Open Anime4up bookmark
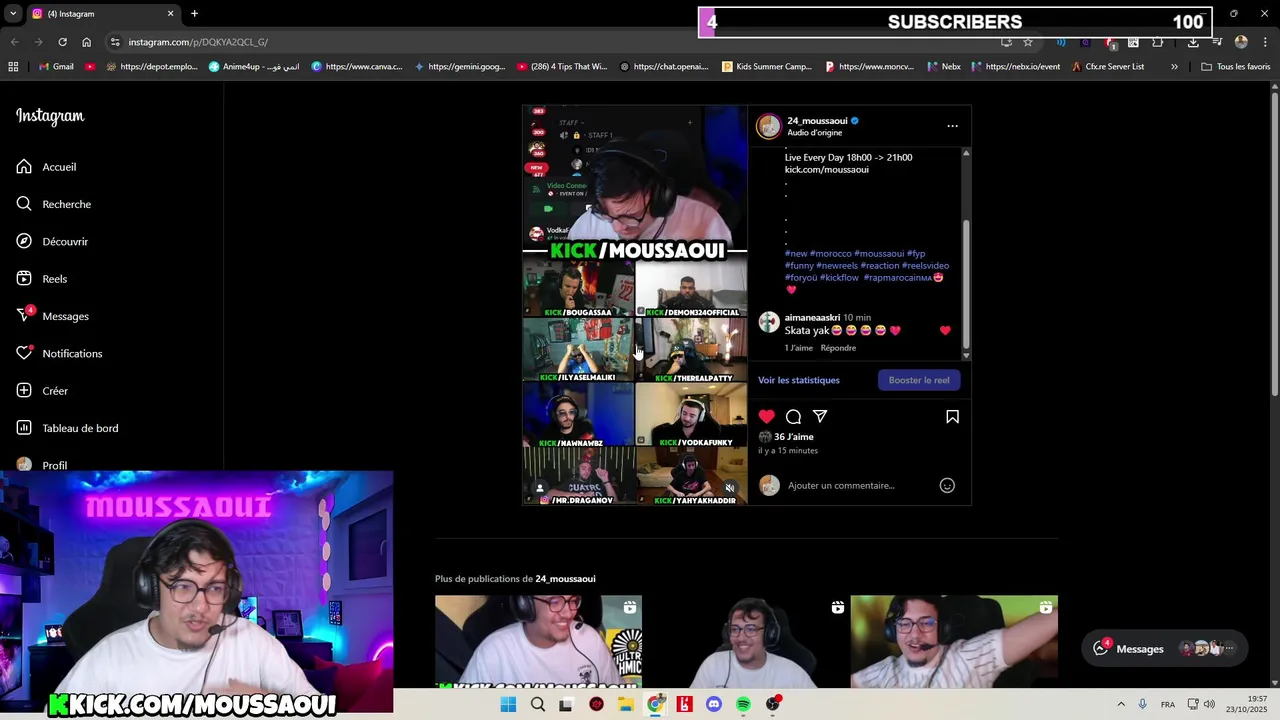 point(254,67)
